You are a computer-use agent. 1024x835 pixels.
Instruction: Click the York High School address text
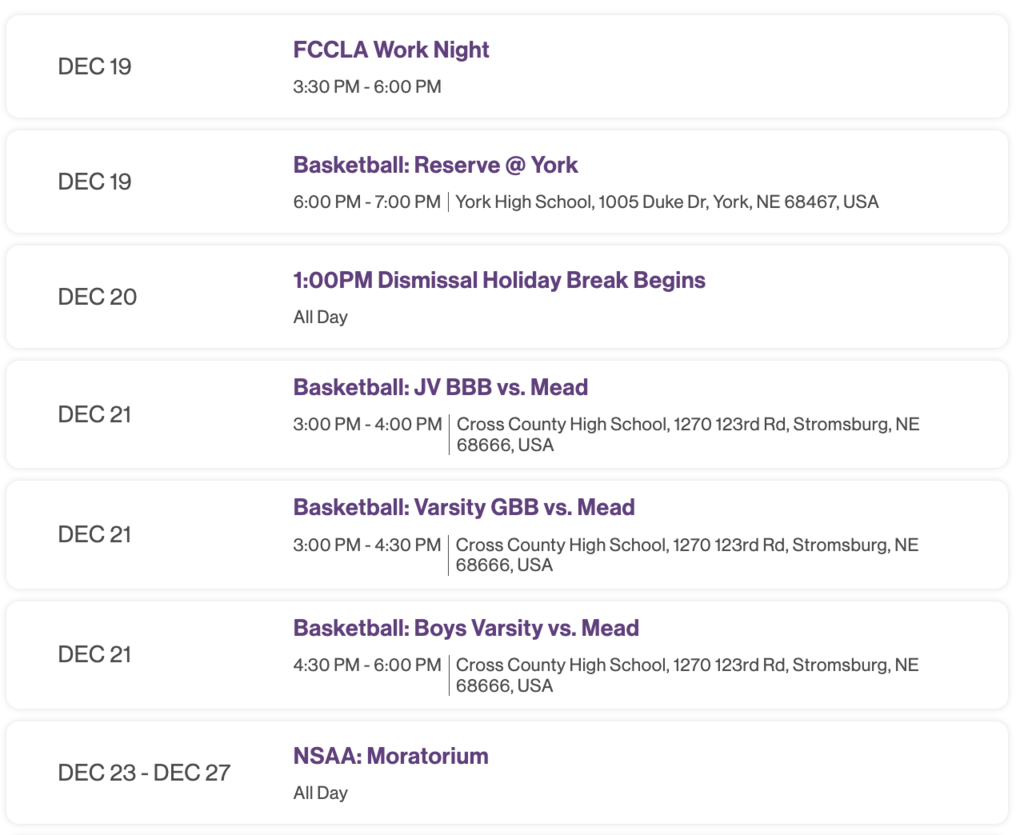667,202
